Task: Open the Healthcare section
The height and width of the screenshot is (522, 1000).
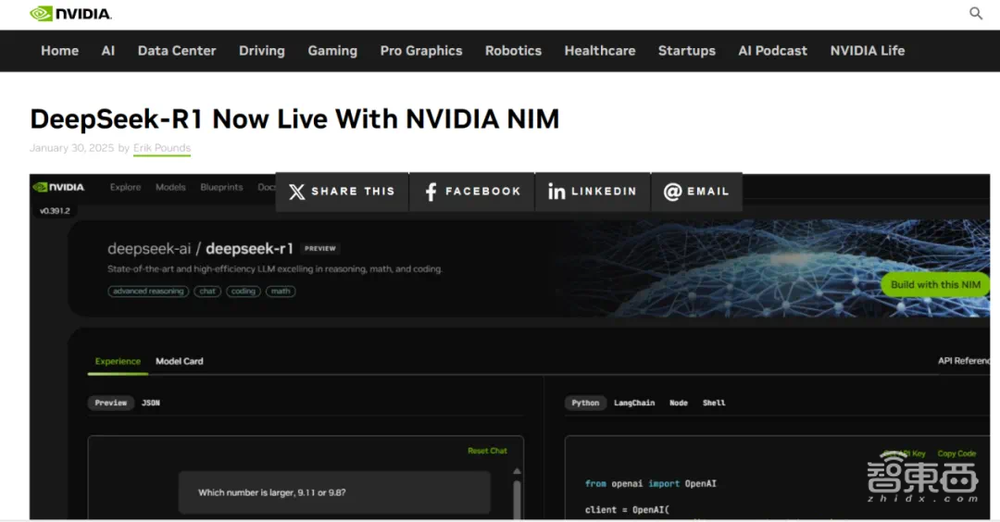Action: [x=599, y=51]
